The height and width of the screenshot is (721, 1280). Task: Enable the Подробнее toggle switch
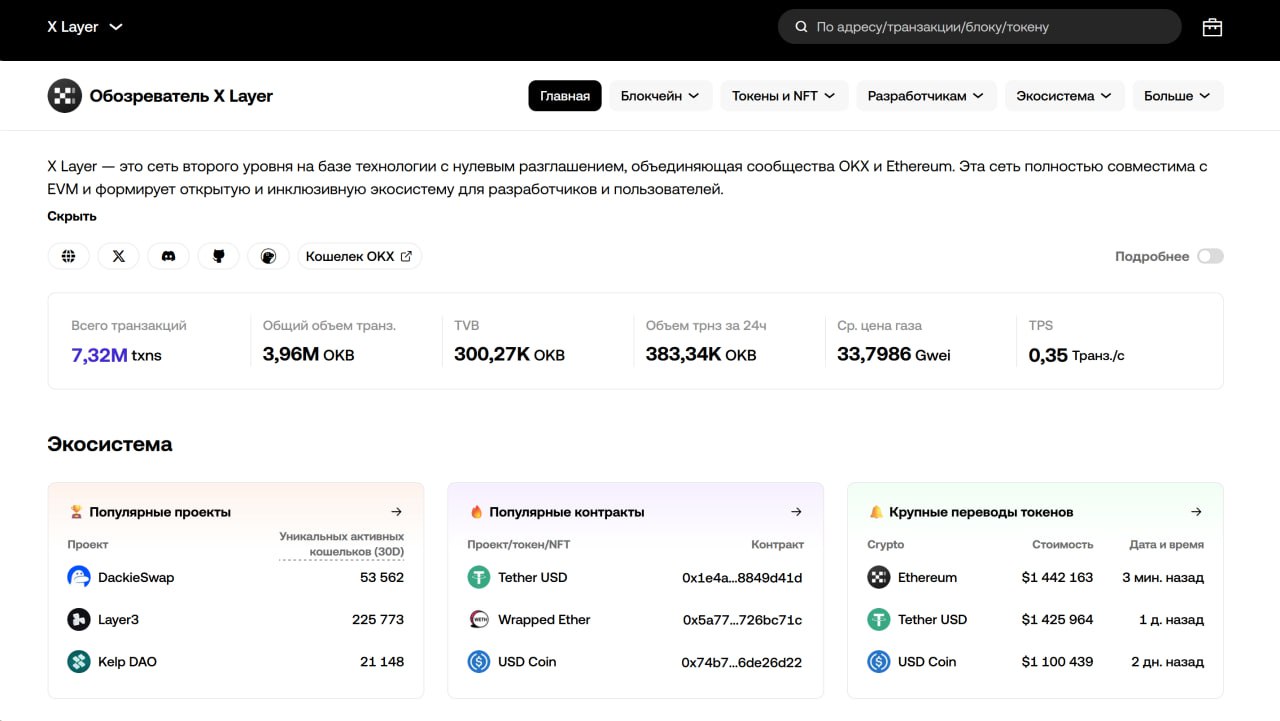pyautogui.click(x=1210, y=256)
